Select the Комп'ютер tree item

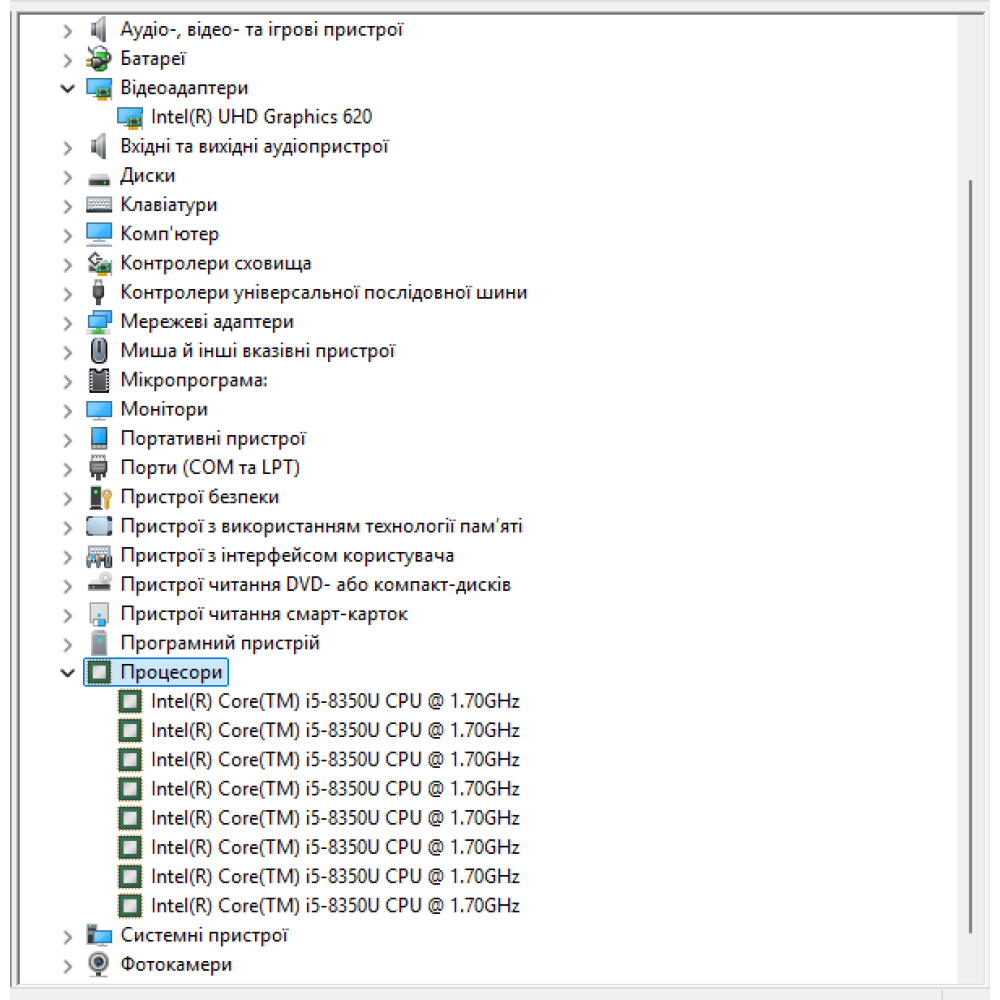click(169, 234)
